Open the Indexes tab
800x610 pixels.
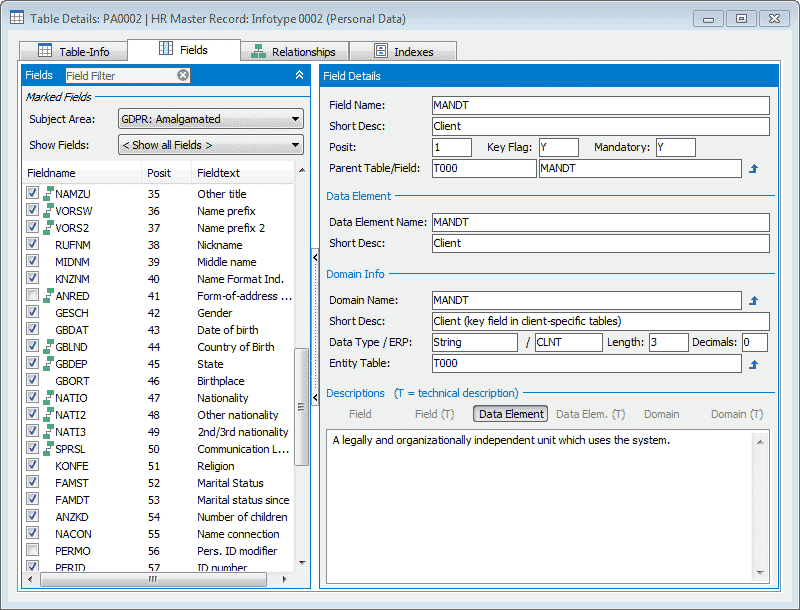tap(403, 52)
